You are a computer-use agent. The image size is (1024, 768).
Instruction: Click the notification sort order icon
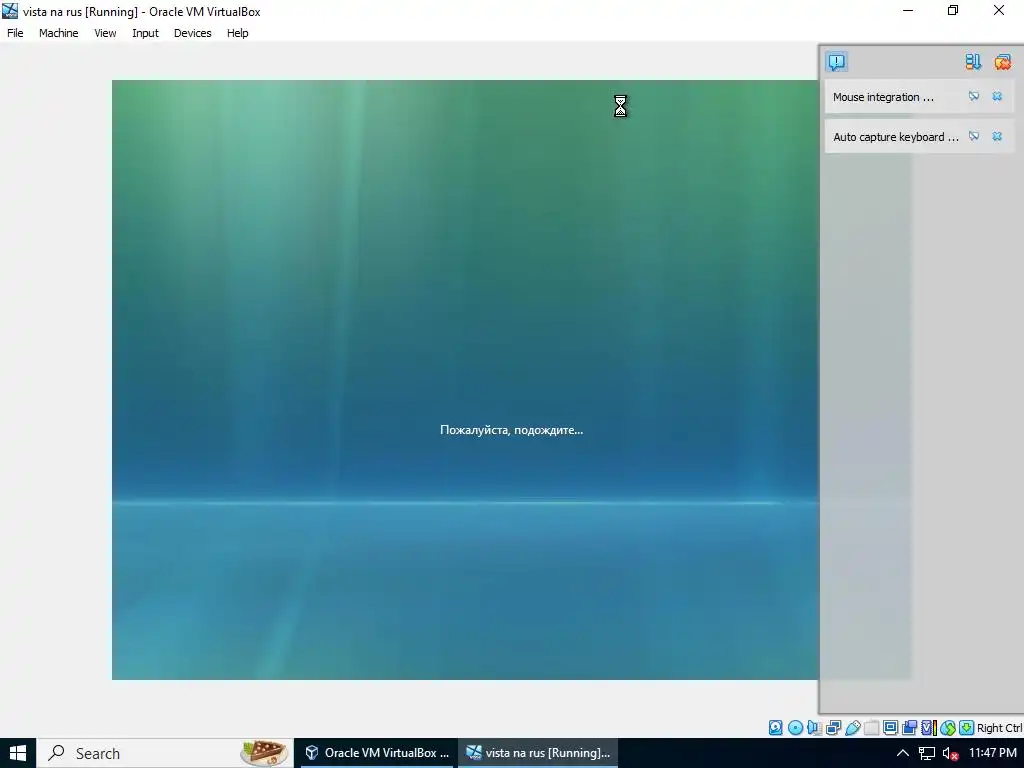(973, 62)
